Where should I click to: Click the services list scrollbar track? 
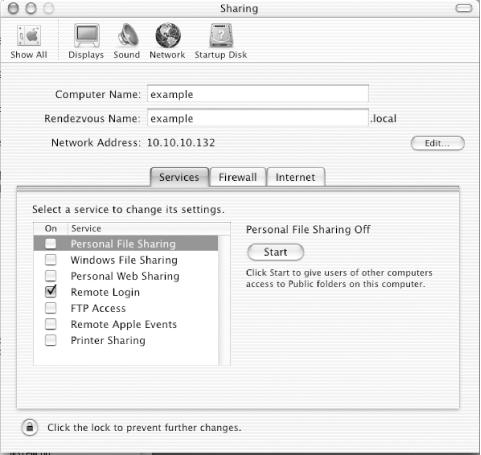click(x=224, y=300)
